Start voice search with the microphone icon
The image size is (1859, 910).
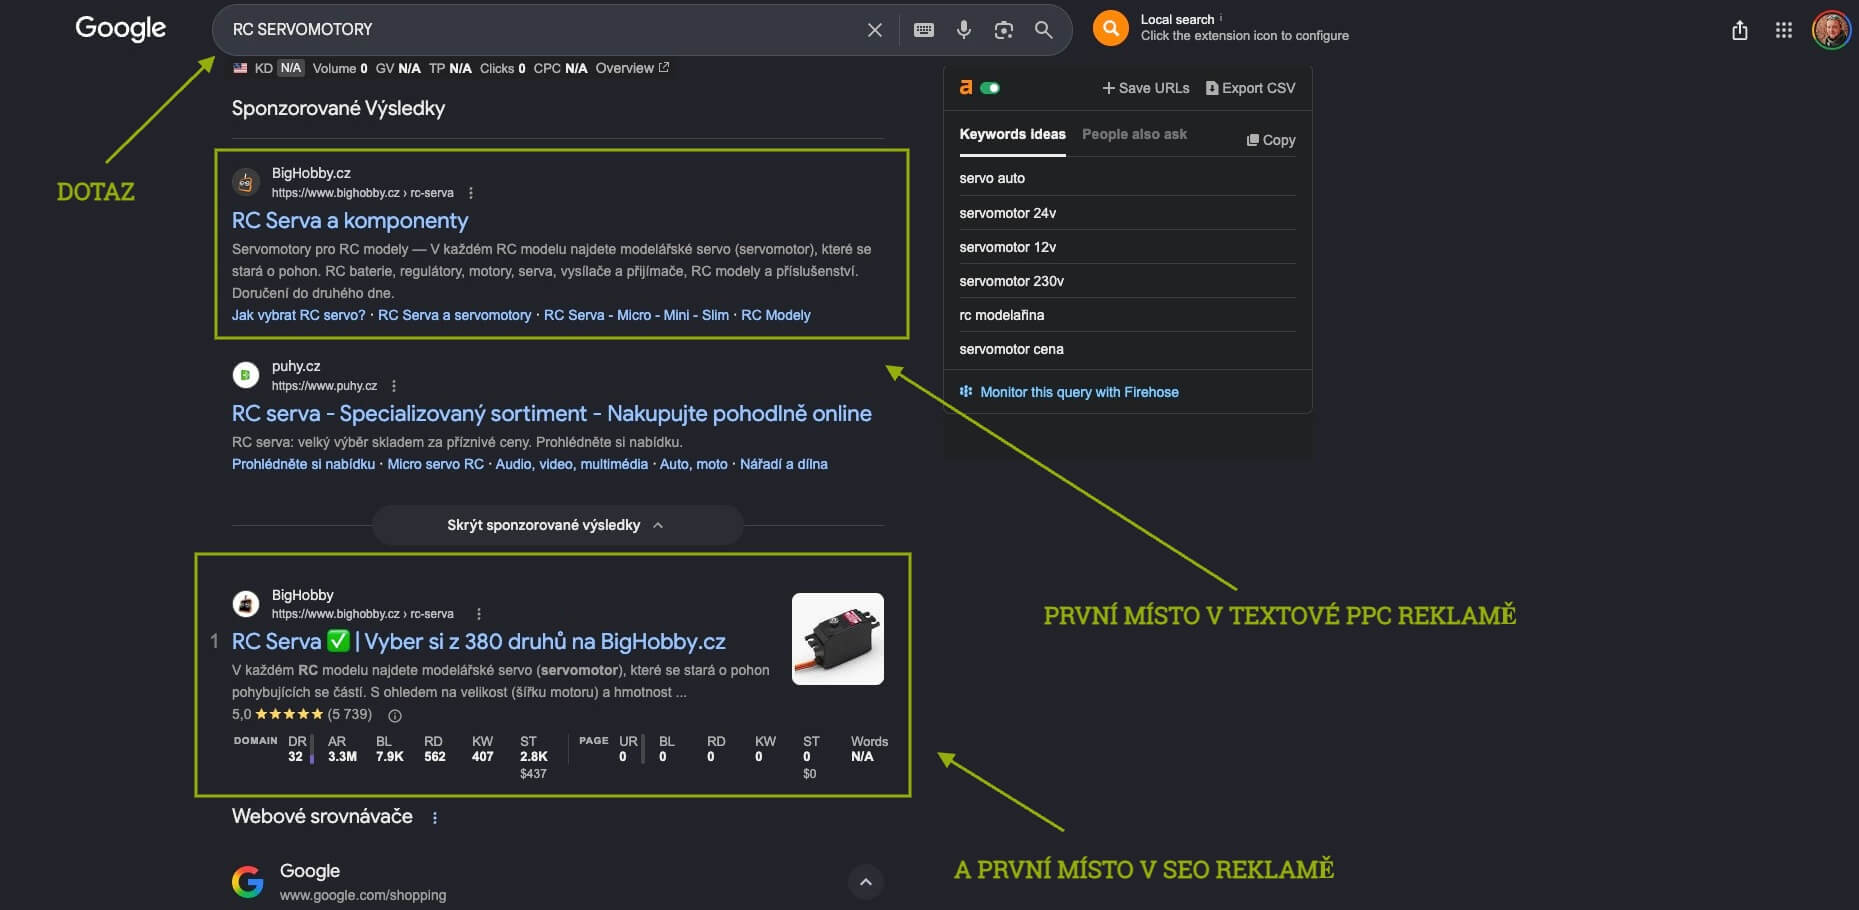click(964, 30)
